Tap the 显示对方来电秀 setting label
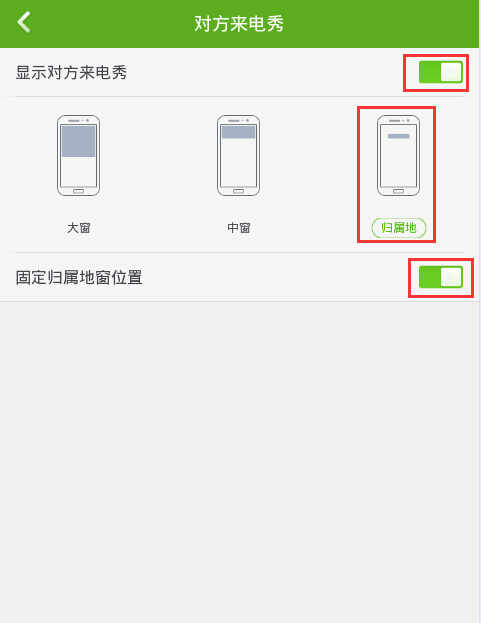The width and height of the screenshot is (481, 623). tap(71, 73)
